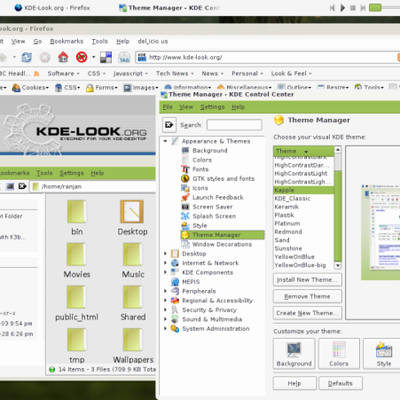This screenshot has width=400, height=400.
Task: Click the clear search icon beside Search
Action: 169,125
